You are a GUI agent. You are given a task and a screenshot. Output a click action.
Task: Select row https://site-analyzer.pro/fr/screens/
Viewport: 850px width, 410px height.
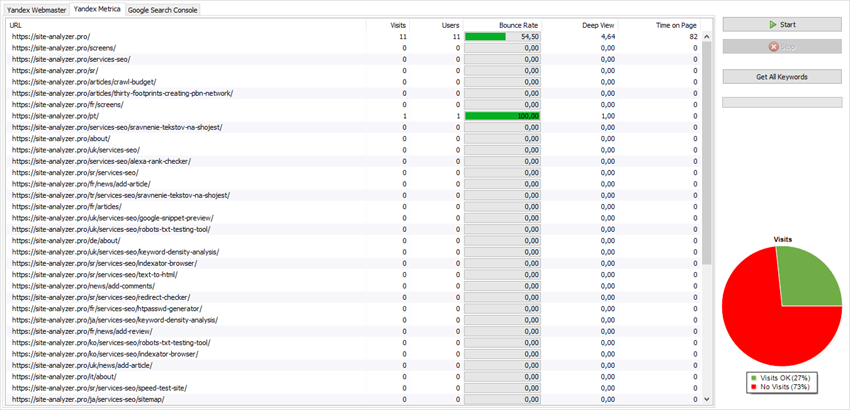click(355, 105)
